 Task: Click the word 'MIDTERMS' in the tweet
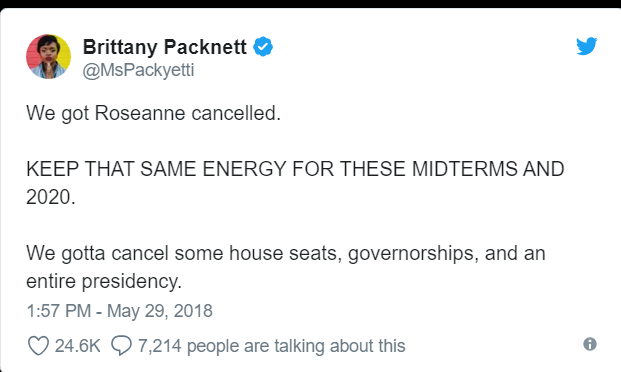click(465, 169)
